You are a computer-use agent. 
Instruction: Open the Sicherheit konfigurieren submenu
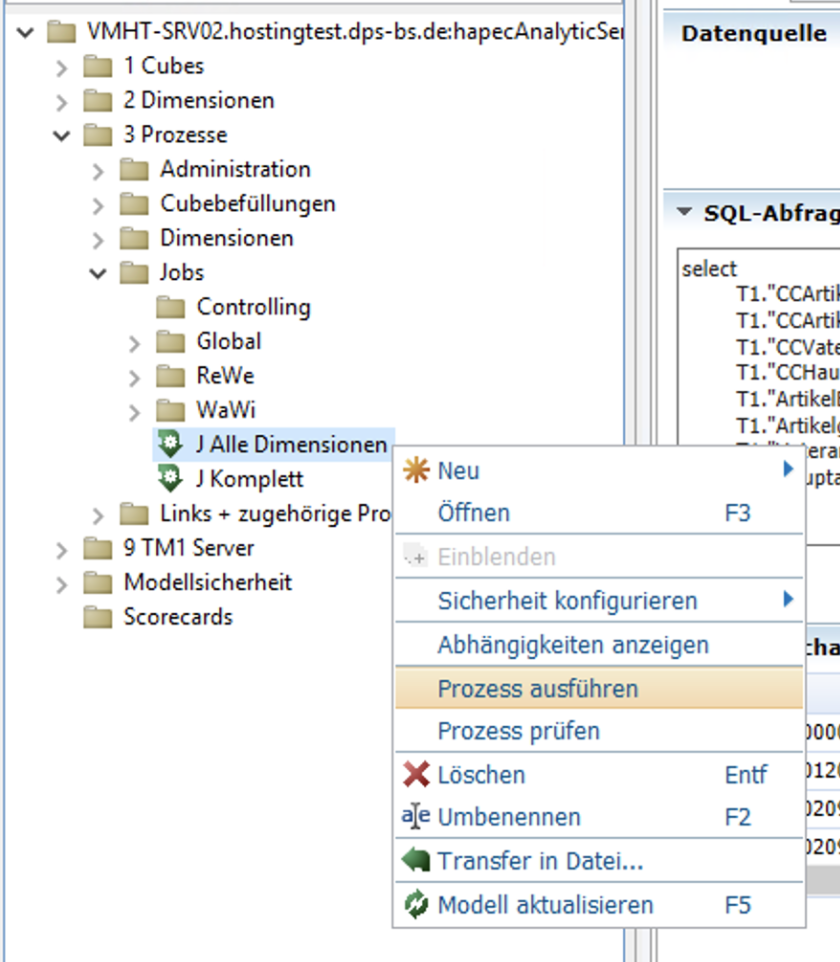[x=567, y=601]
